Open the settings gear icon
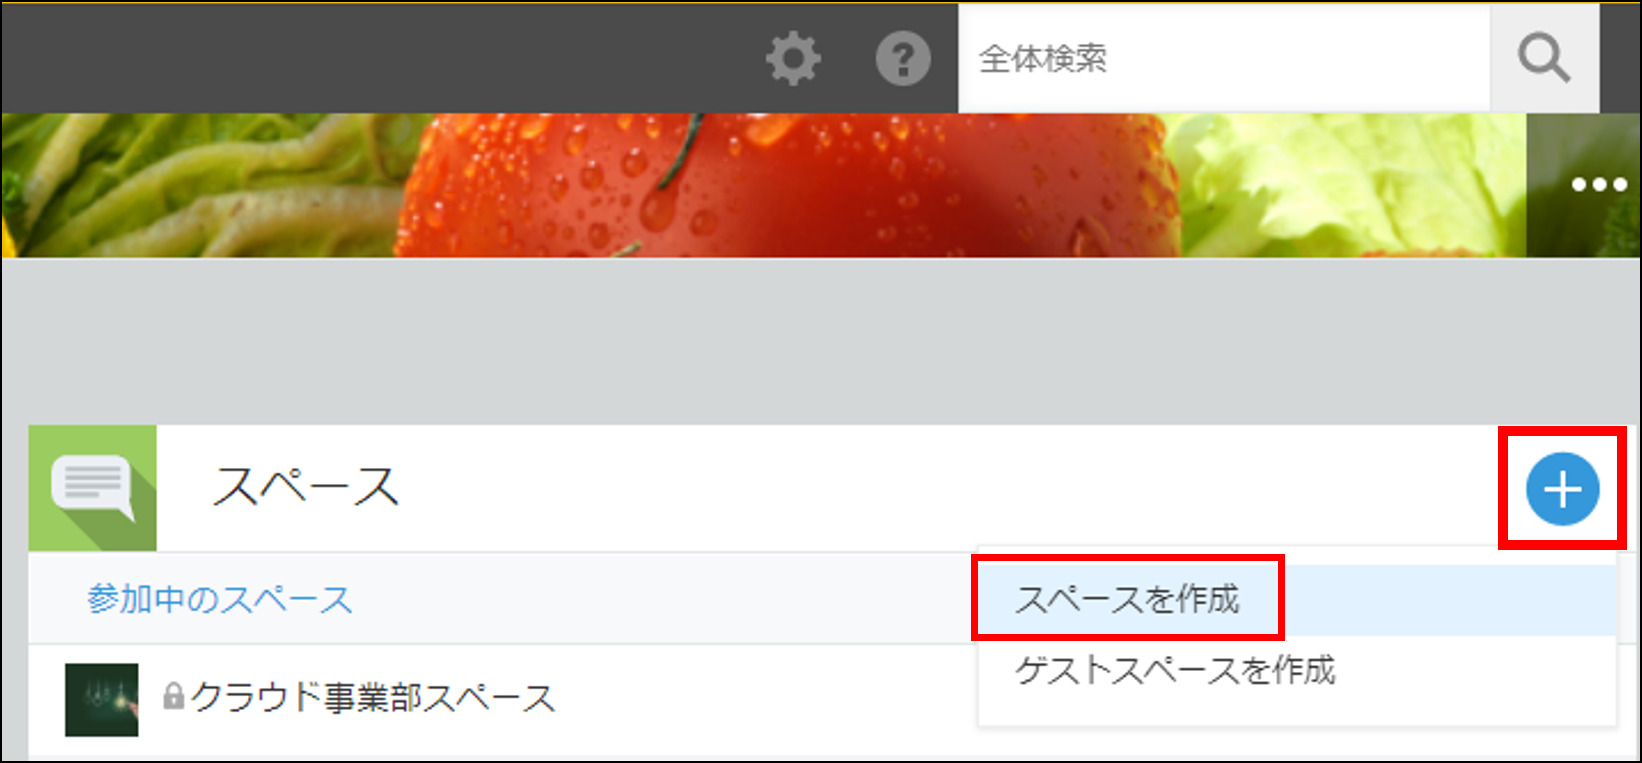The height and width of the screenshot is (763, 1642). (x=793, y=58)
